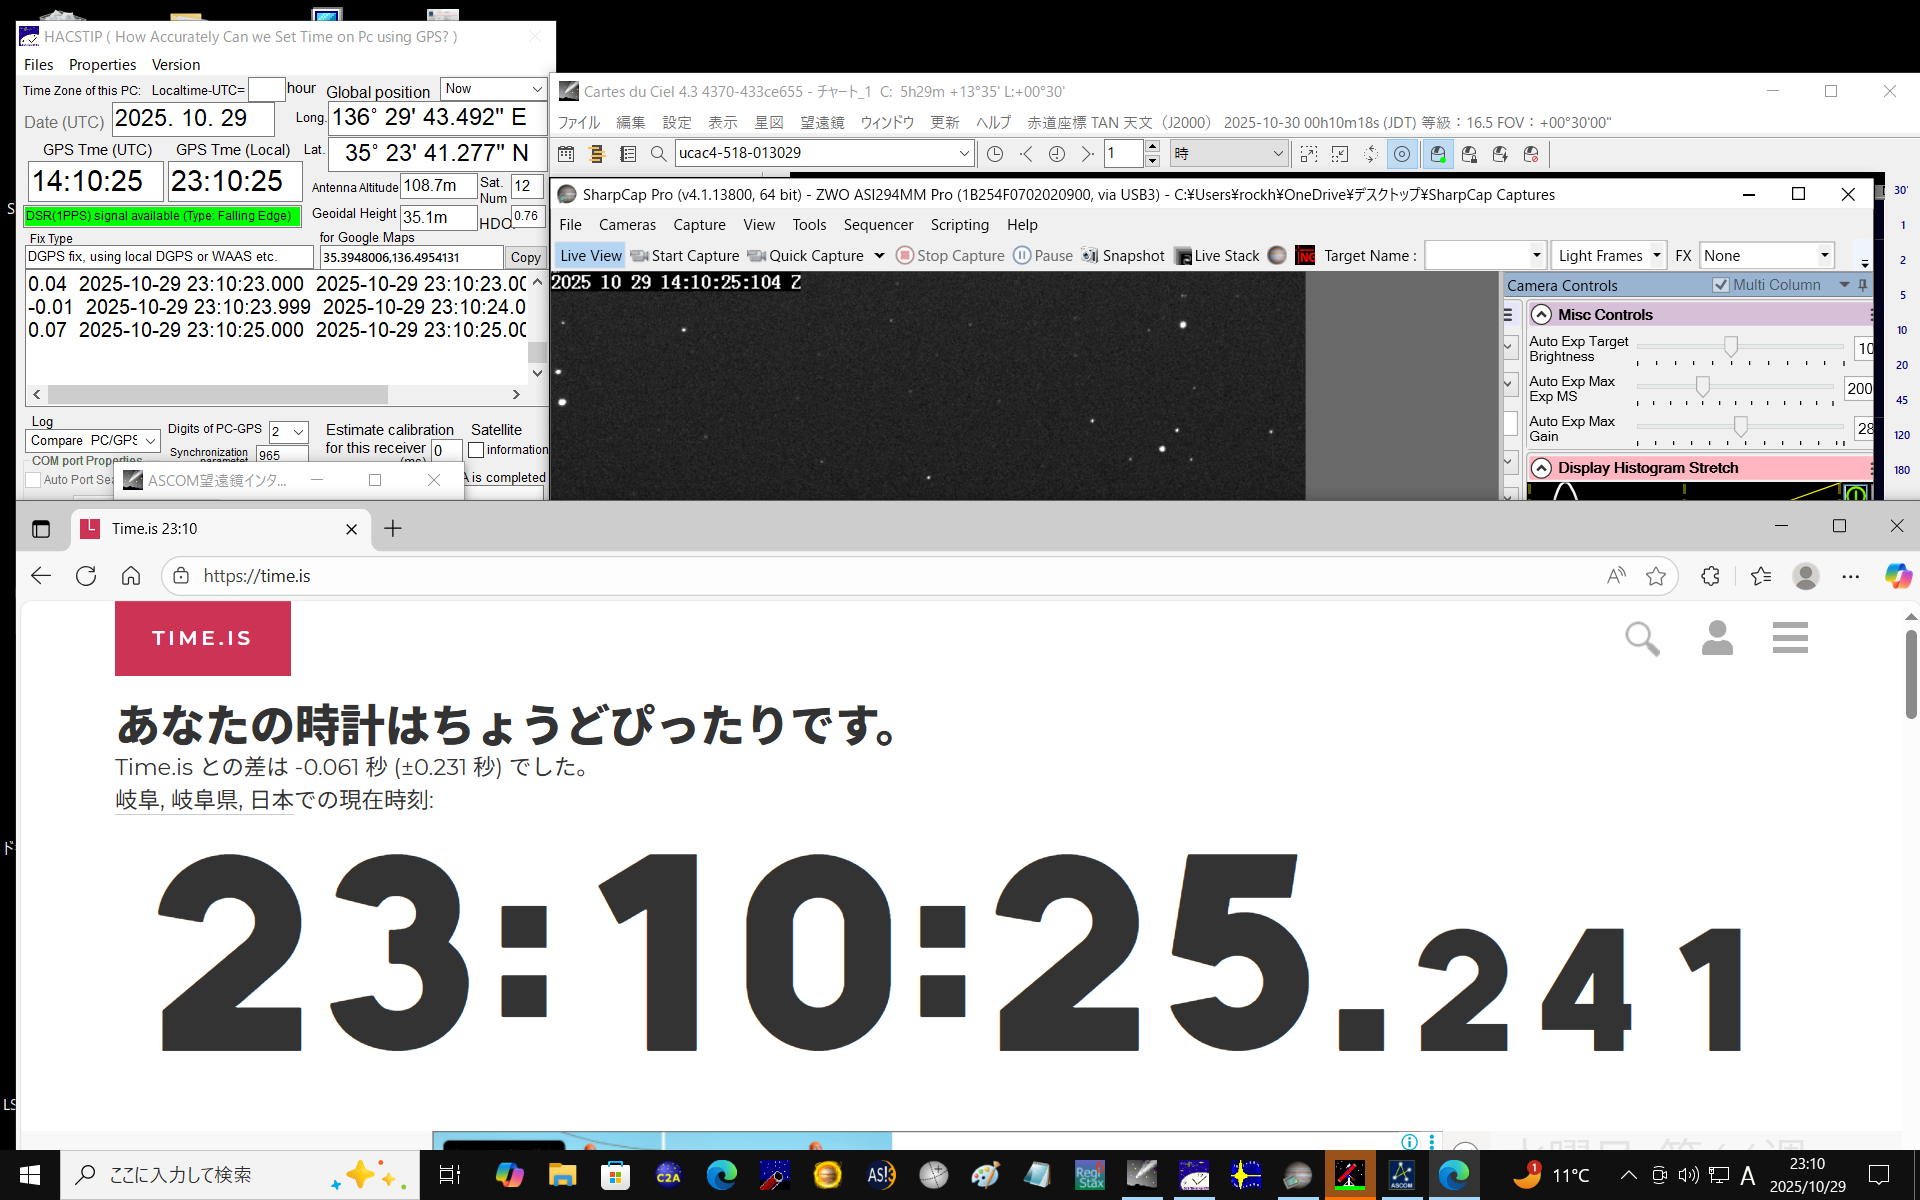
Task: Click the Live Stack icon in SharpCap toolbar
Action: [x=1183, y=256]
